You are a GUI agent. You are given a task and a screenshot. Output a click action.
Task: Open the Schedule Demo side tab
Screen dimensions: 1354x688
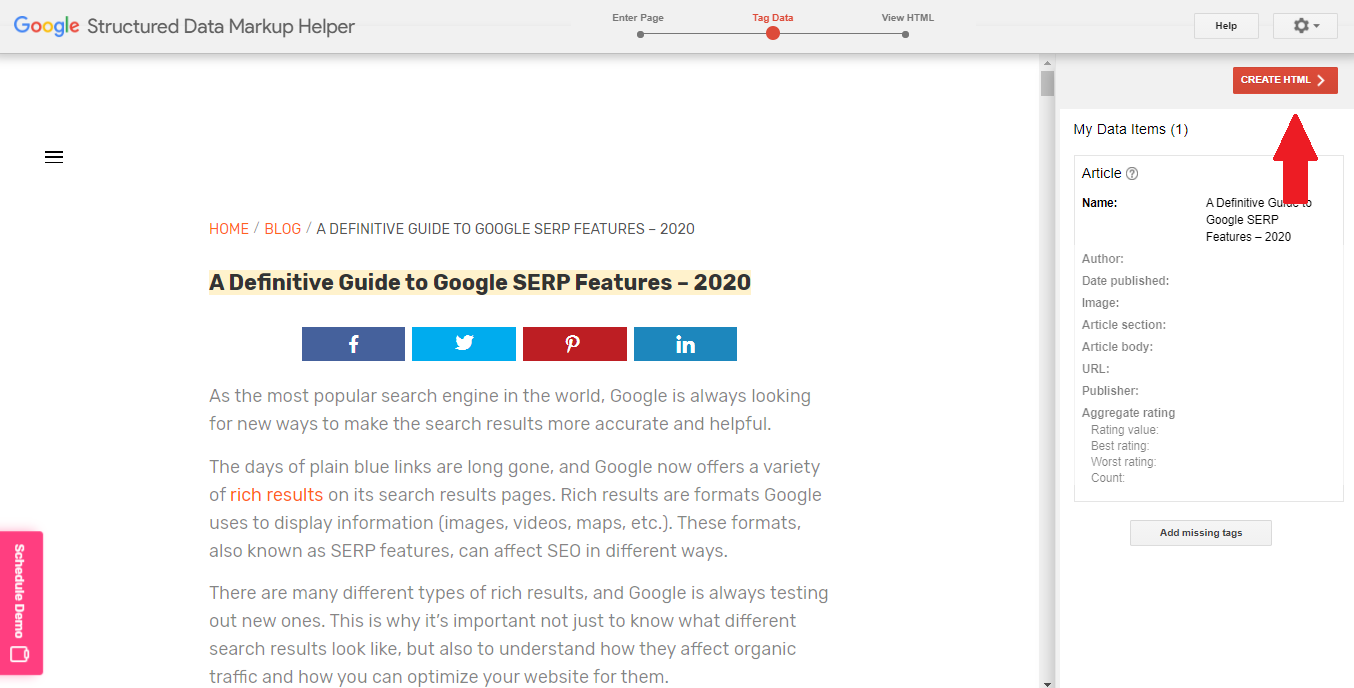[20, 603]
